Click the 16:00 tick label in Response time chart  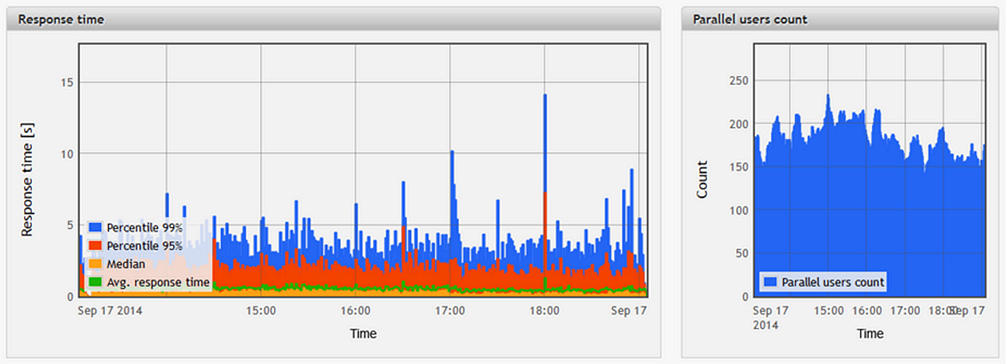[355, 310]
